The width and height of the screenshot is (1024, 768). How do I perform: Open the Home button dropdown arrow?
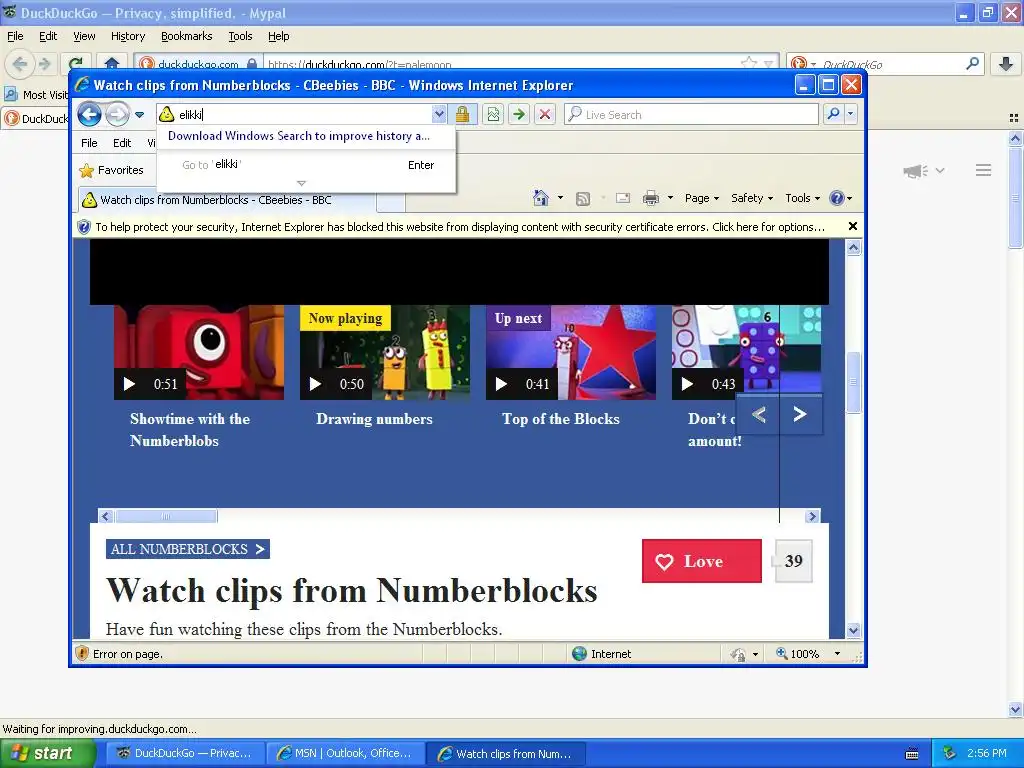(560, 198)
